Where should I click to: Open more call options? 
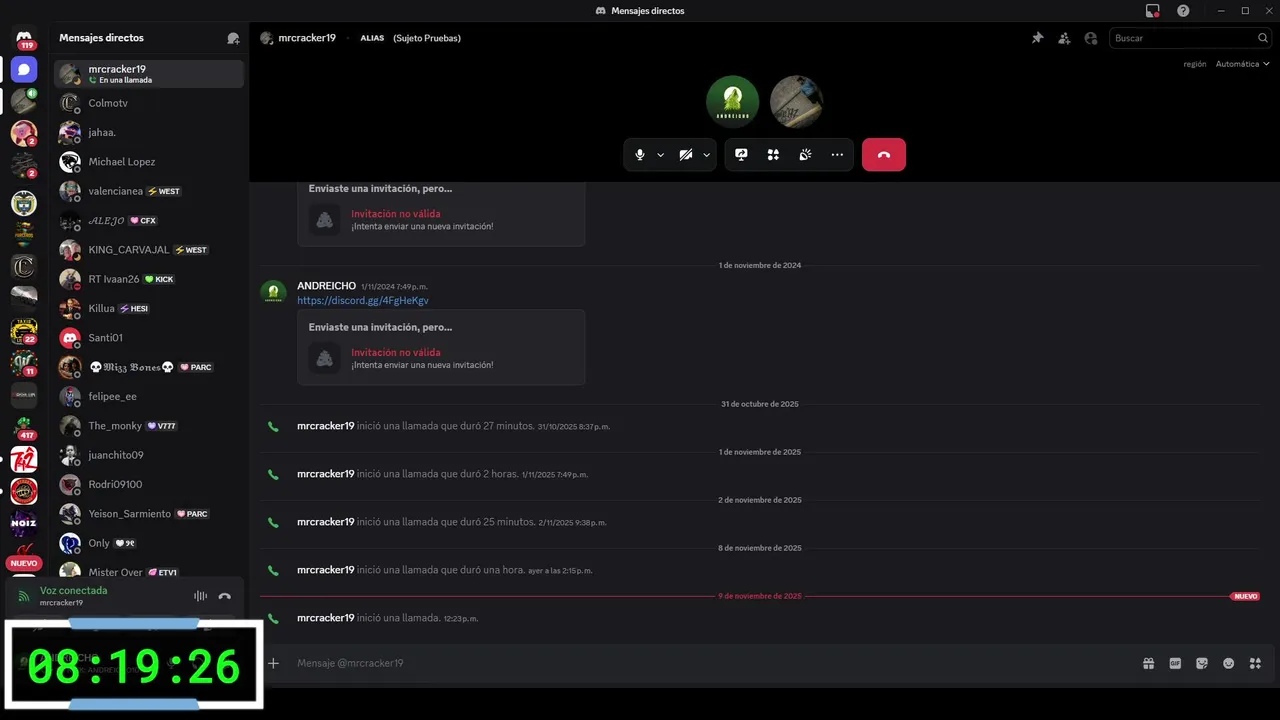pyautogui.click(x=837, y=155)
